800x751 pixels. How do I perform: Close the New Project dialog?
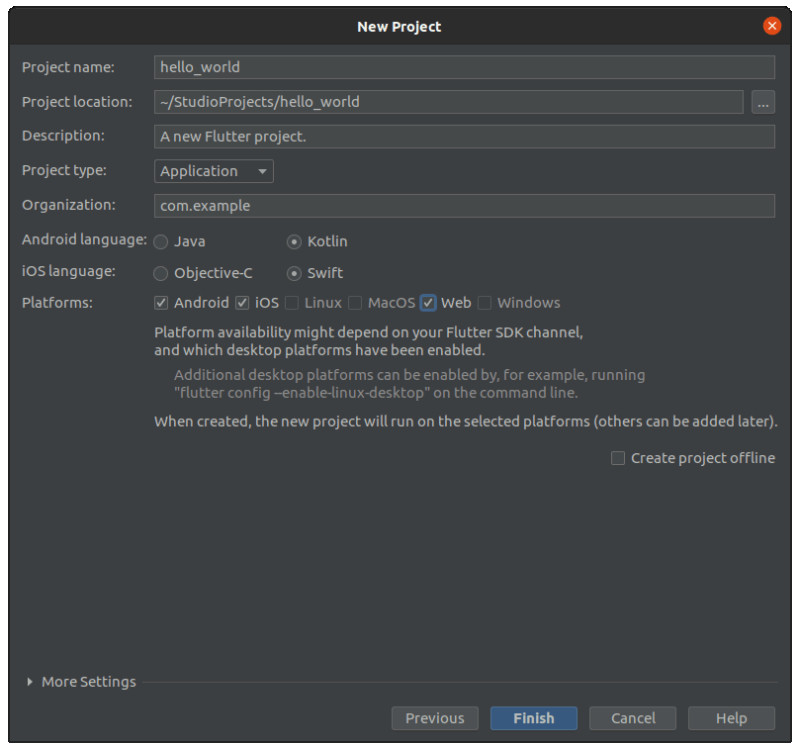771,27
